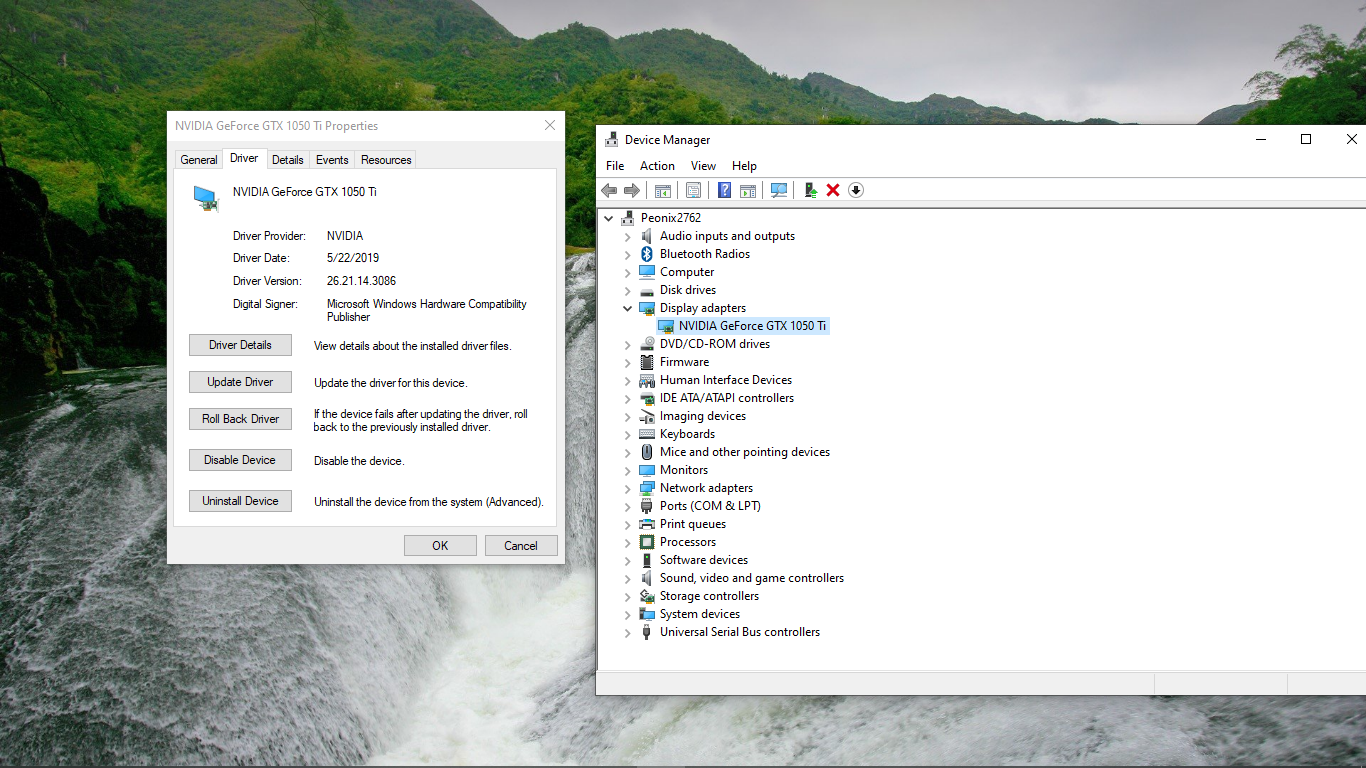The height and width of the screenshot is (768, 1366).
Task: Click the Uninstall Device button
Action: click(240, 501)
